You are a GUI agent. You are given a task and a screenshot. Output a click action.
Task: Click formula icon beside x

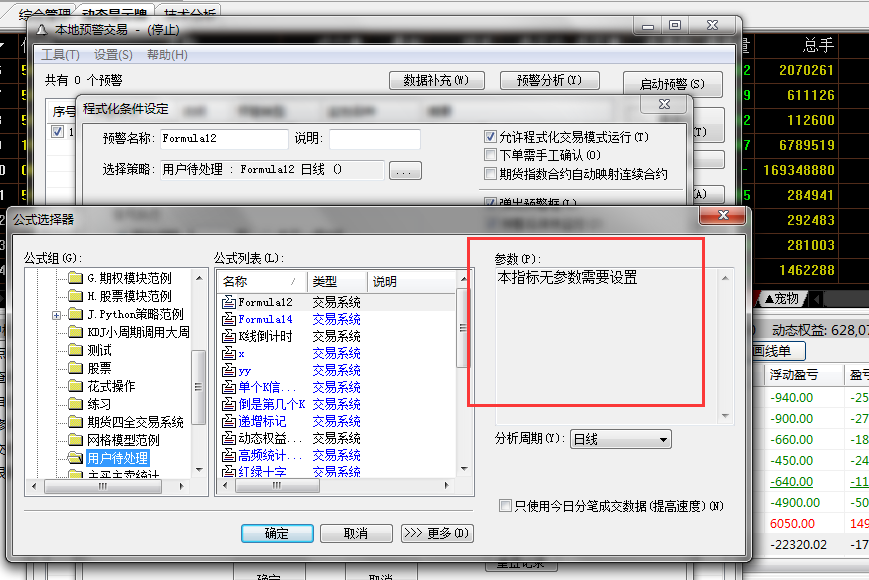pos(229,353)
